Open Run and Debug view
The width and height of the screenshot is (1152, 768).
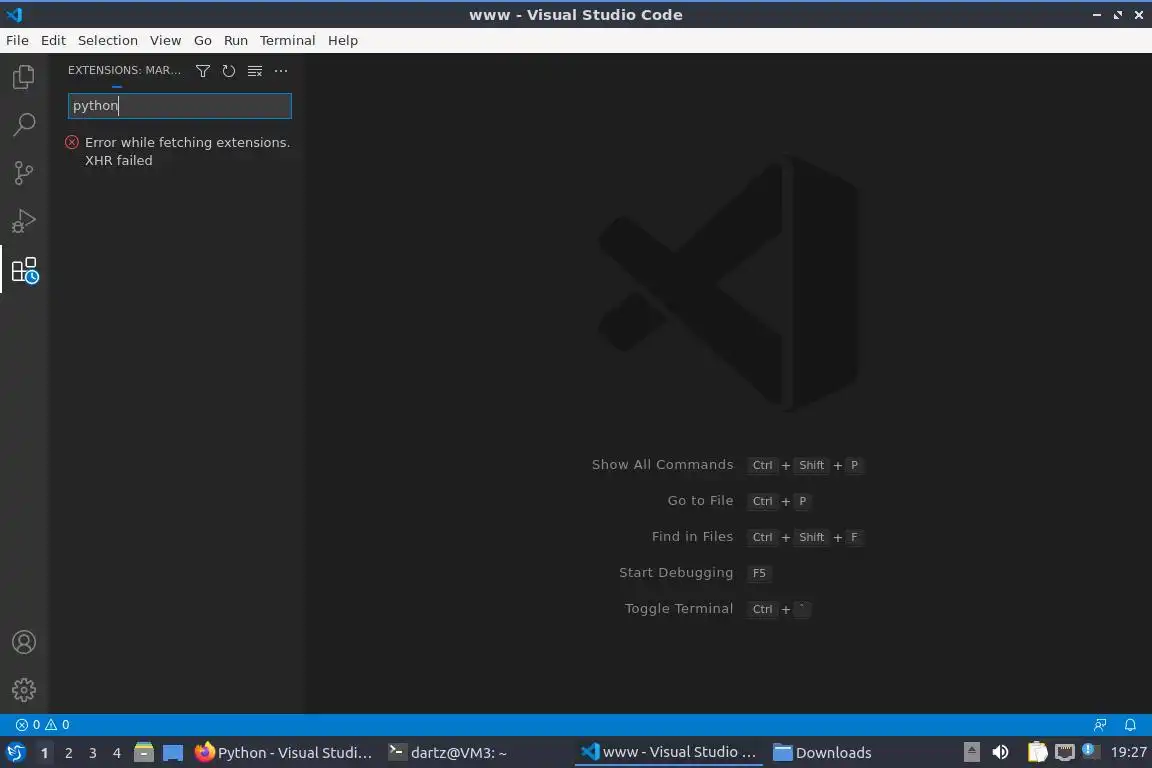coord(24,221)
